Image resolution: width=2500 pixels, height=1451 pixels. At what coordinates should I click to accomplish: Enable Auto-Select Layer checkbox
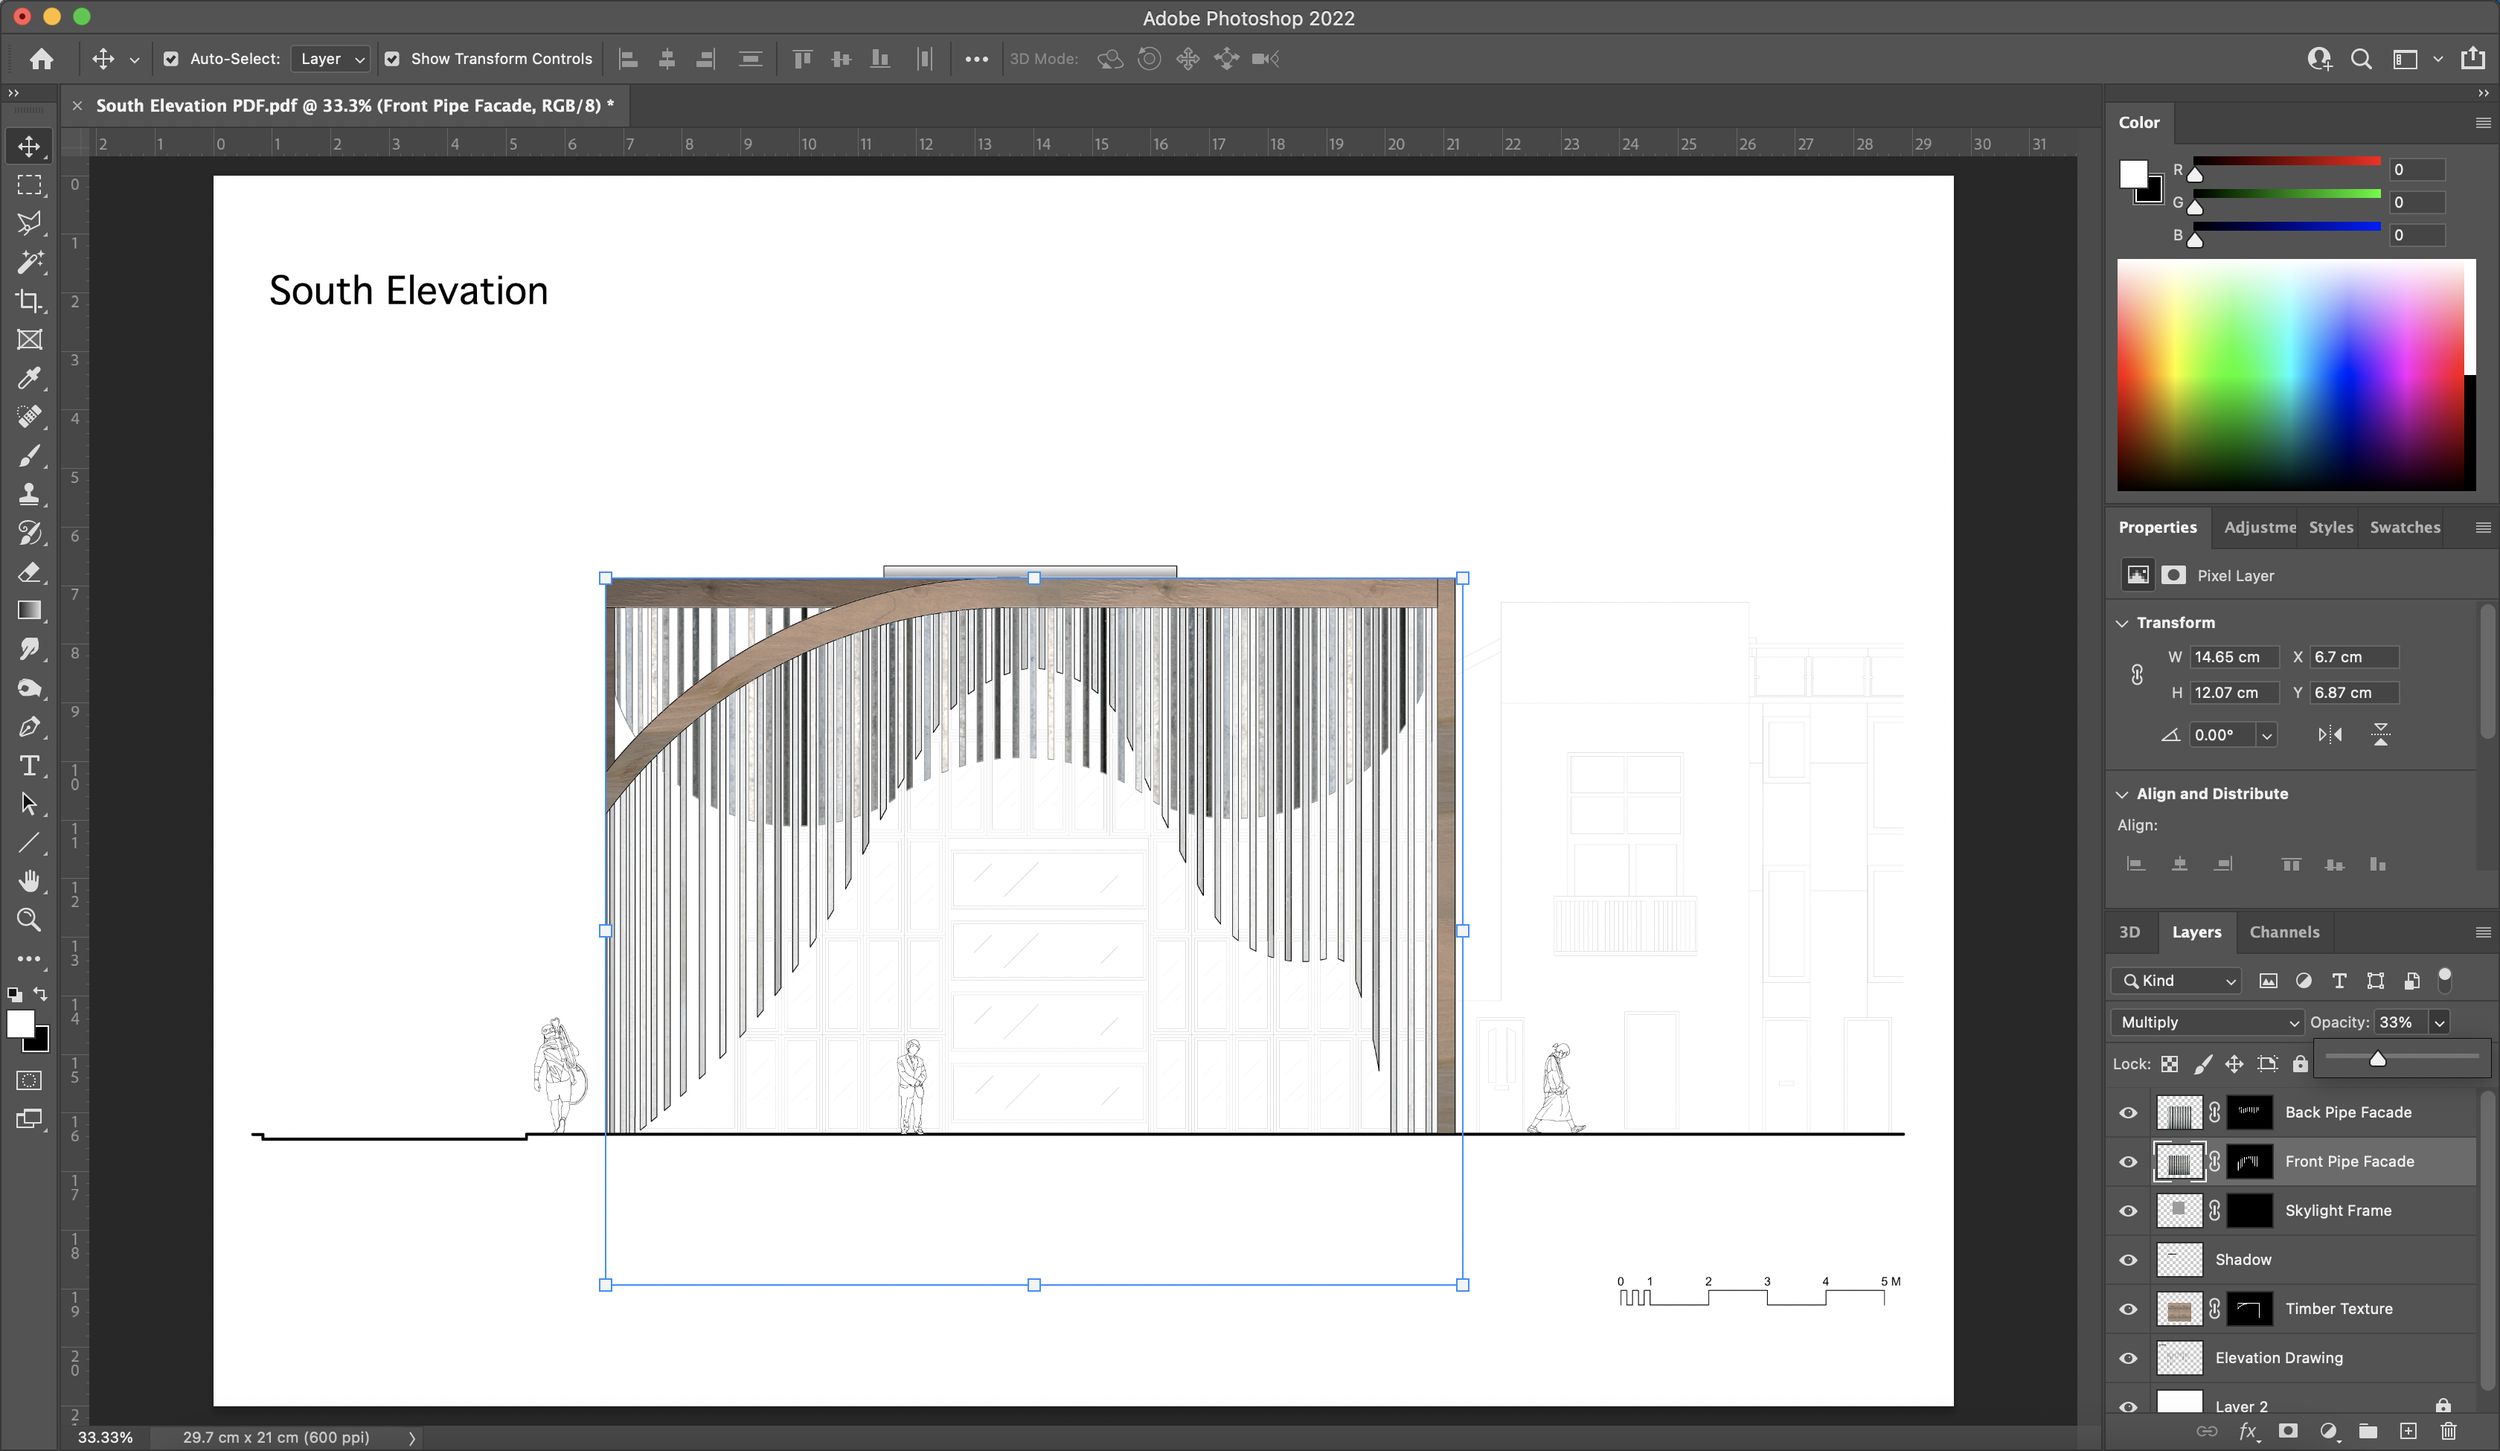[167, 59]
